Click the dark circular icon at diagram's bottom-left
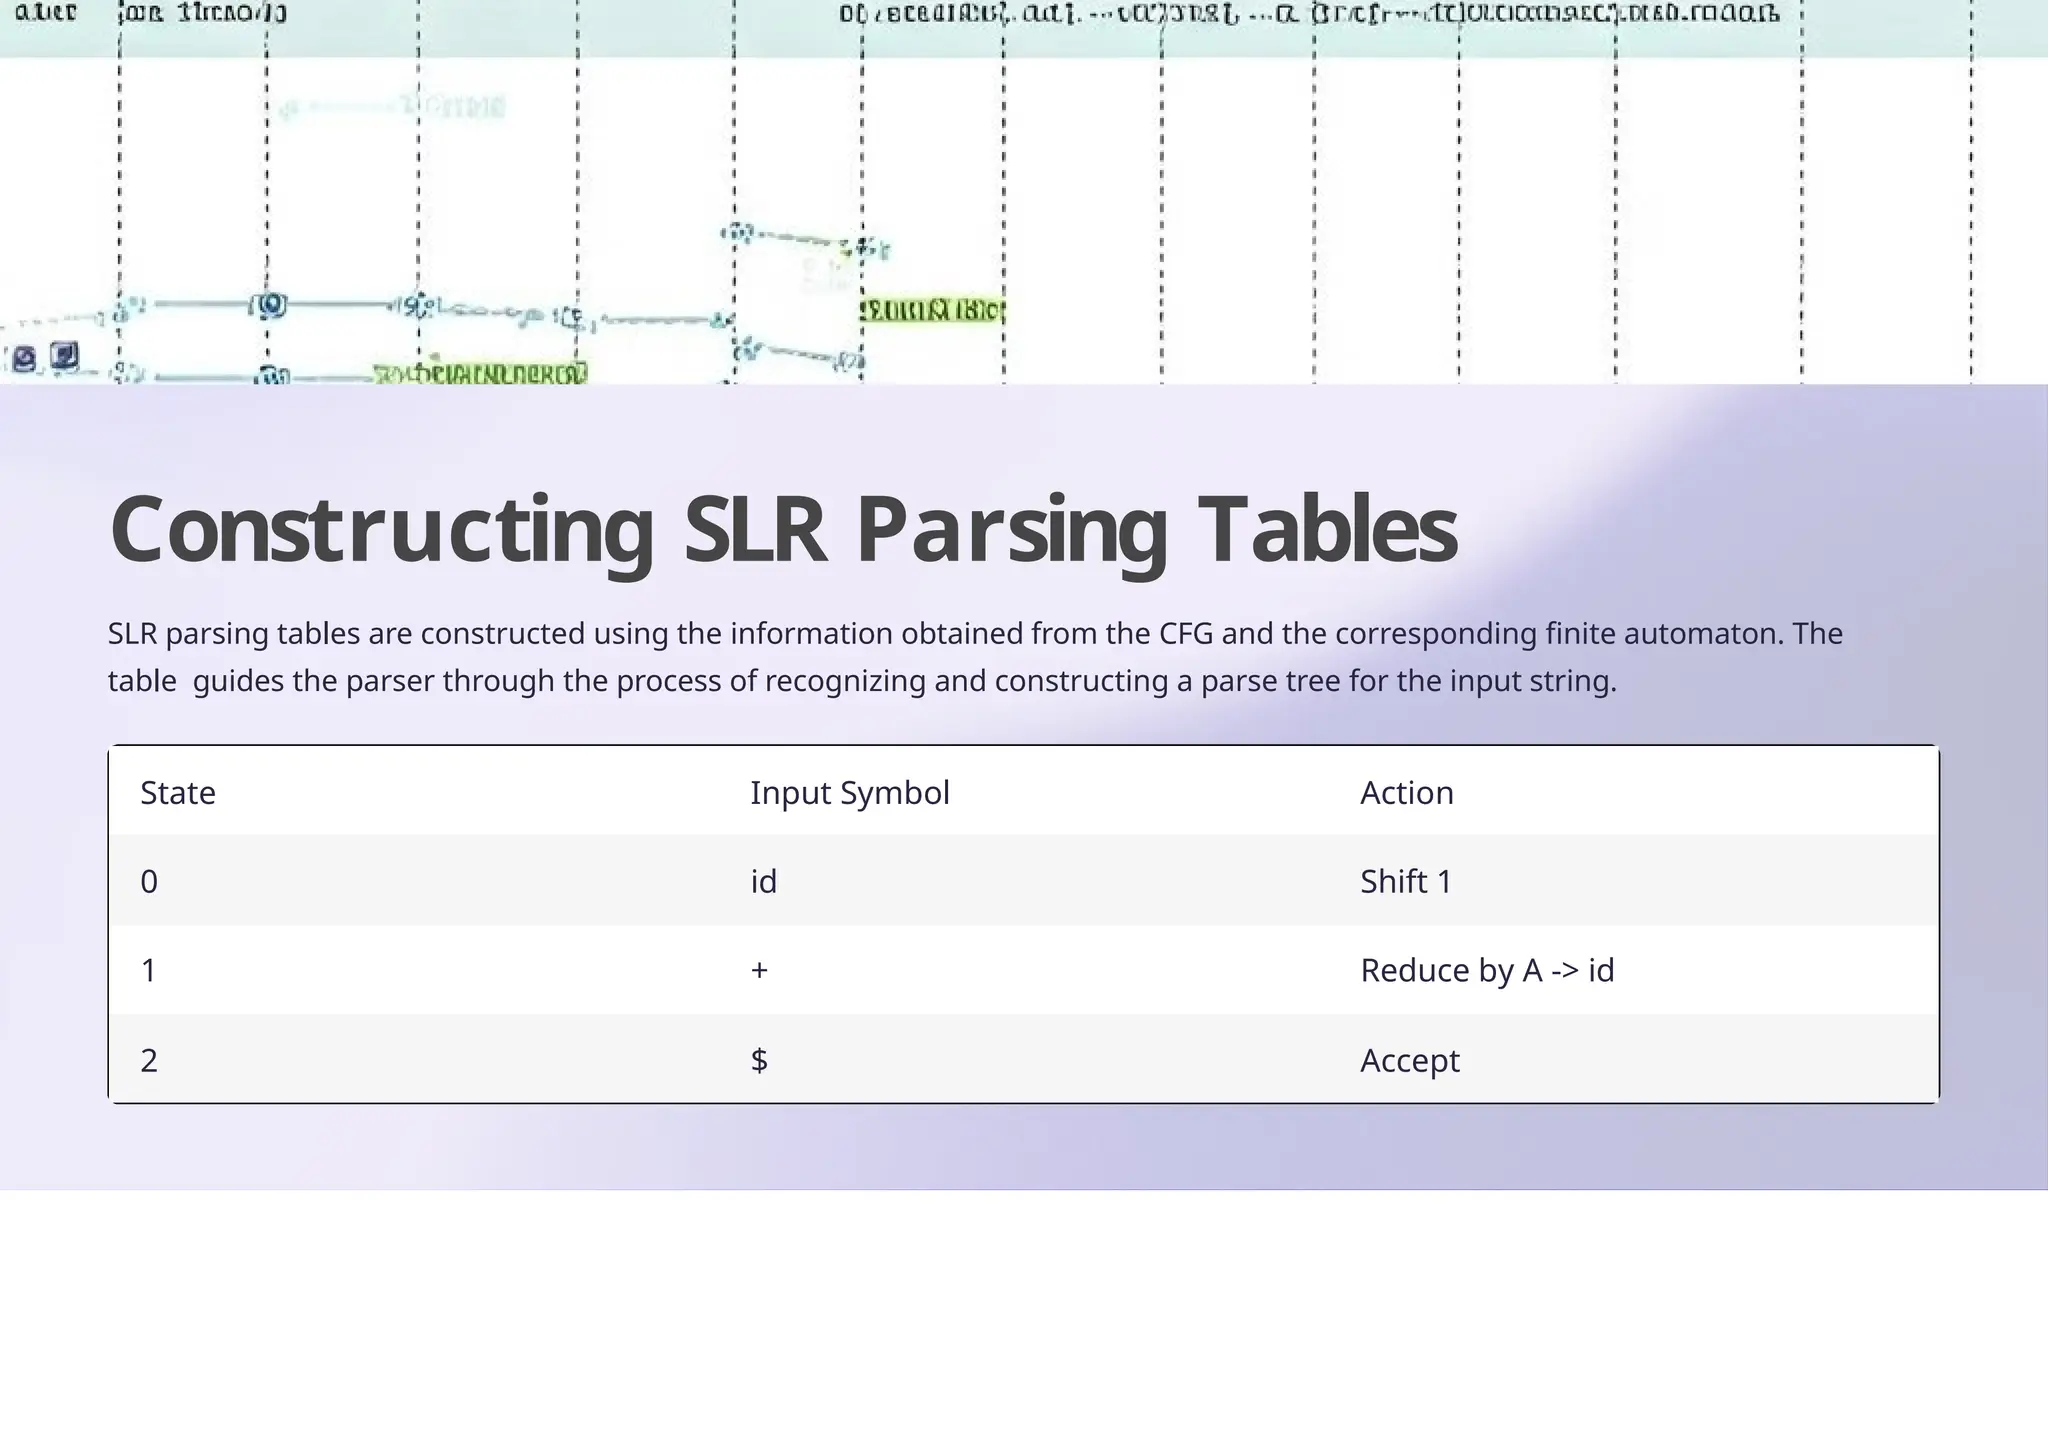 pyautogui.click(x=25, y=358)
